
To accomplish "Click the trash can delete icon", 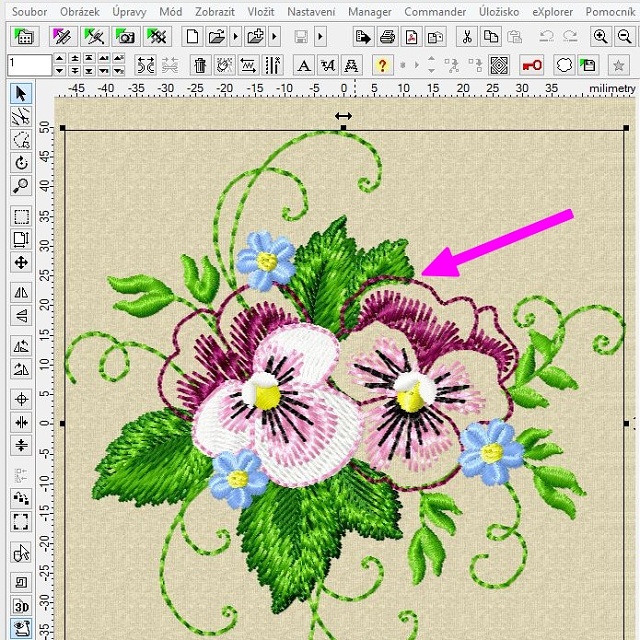I will 200,65.
